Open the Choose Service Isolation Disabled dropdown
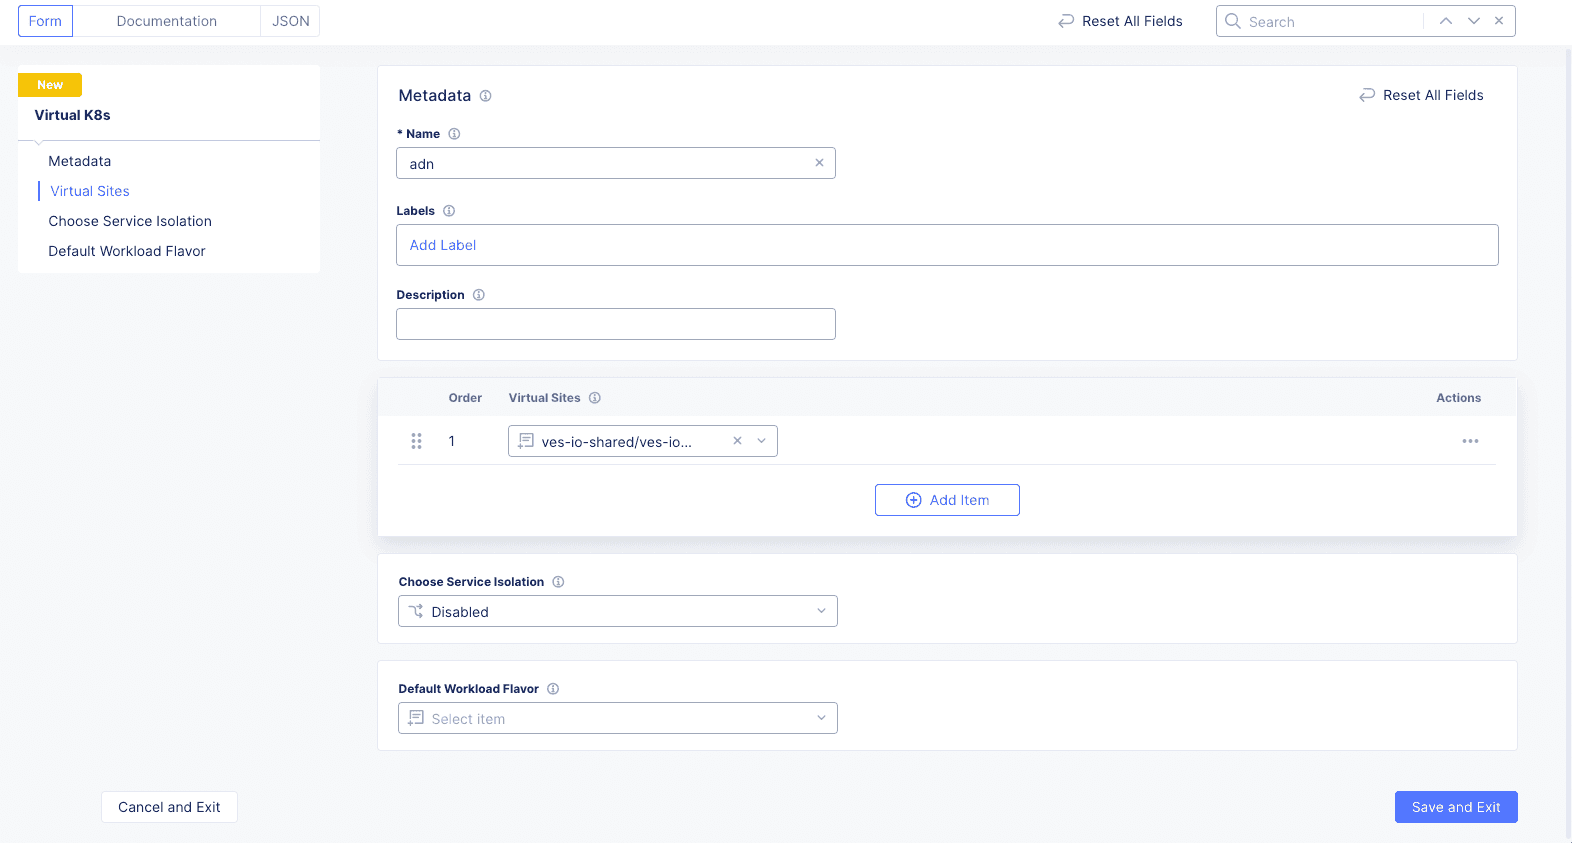This screenshot has height=843, width=1572. tap(618, 611)
